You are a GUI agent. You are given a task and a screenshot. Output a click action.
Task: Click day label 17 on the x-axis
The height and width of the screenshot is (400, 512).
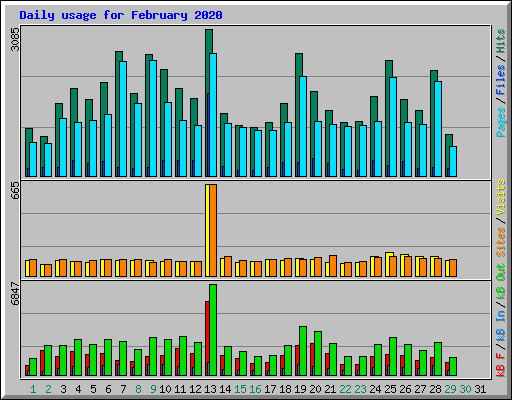pyautogui.click(x=270, y=389)
